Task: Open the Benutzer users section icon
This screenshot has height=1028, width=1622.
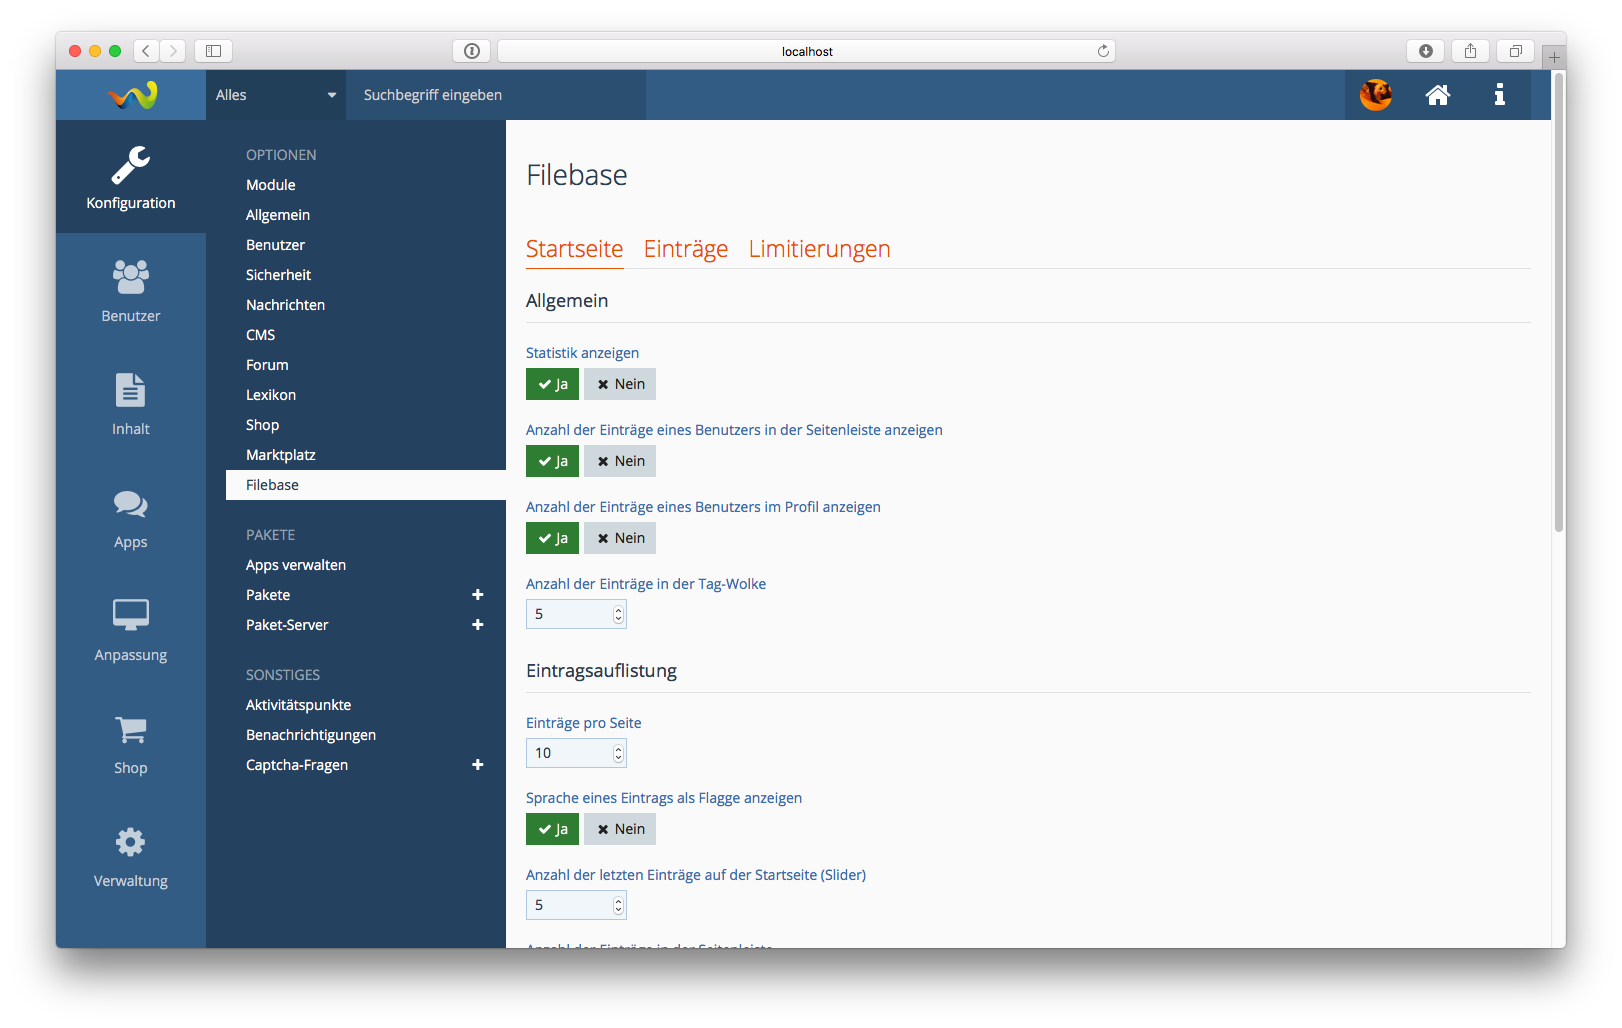Action: tap(130, 290)
